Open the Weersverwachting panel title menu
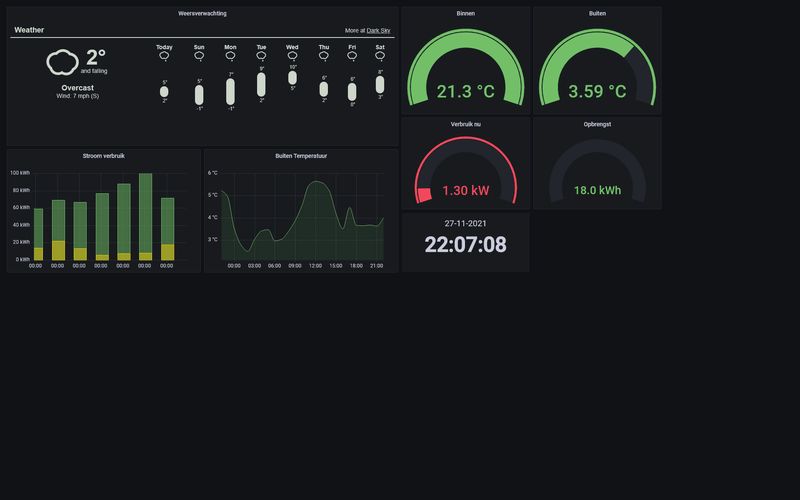800x500 pixels. coord(202,14)
